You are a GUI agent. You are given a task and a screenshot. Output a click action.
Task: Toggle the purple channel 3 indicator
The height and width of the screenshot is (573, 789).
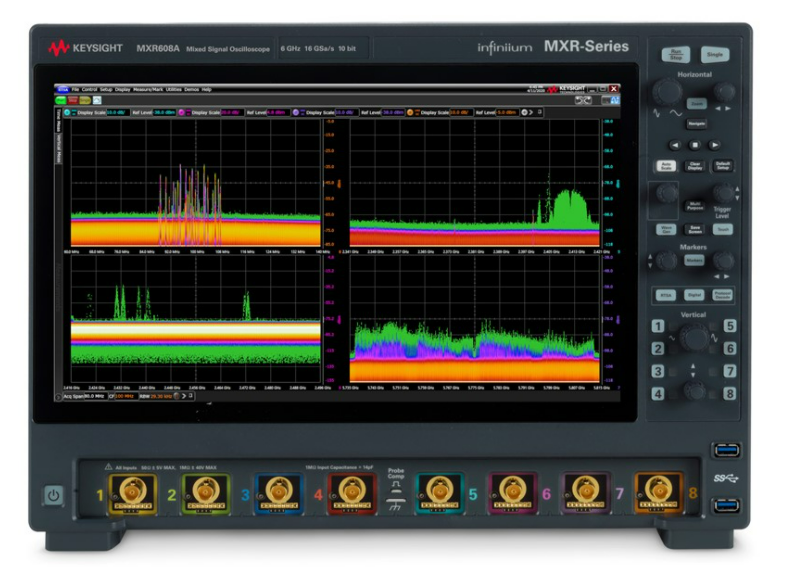pos(296,112)
